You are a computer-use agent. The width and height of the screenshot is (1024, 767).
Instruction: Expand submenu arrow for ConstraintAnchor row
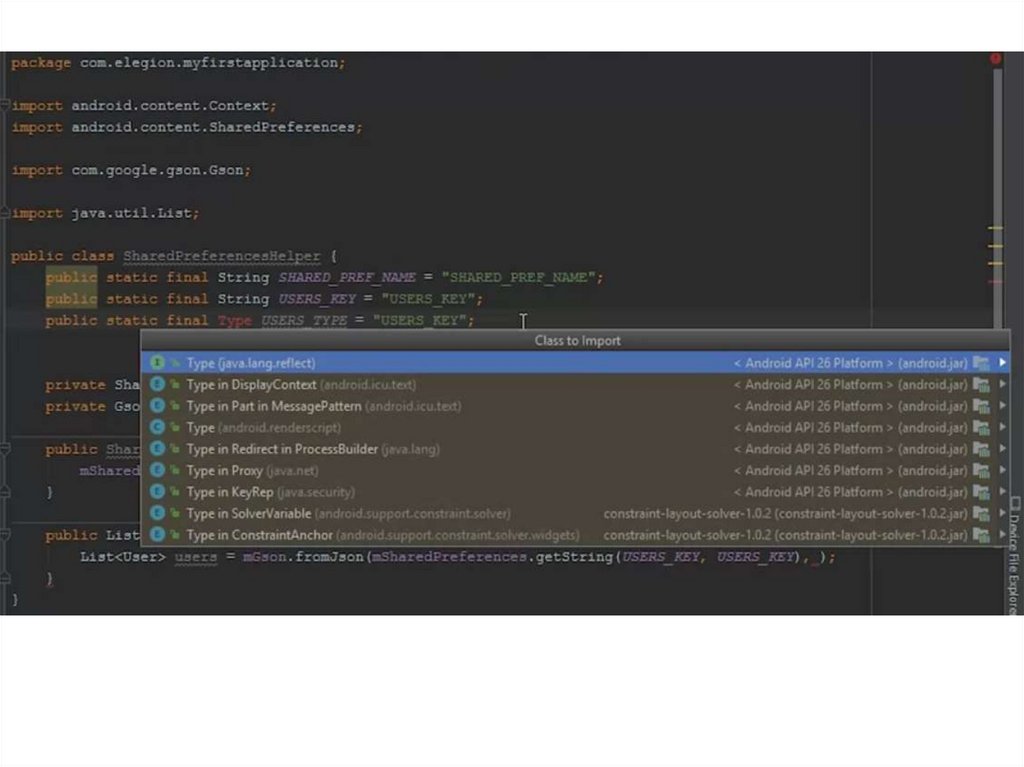pyautogui.click(x=1002, y=535)
